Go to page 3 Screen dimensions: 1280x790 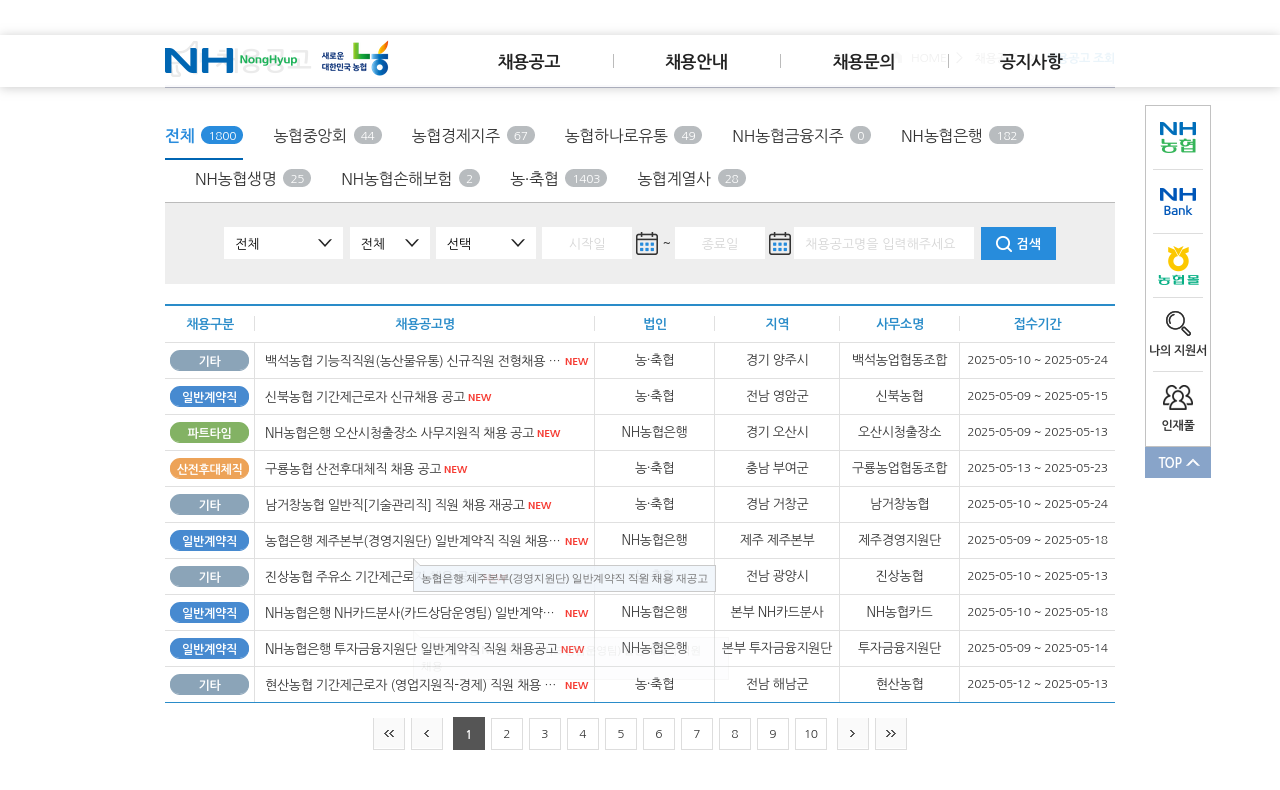tap(545, 734)
